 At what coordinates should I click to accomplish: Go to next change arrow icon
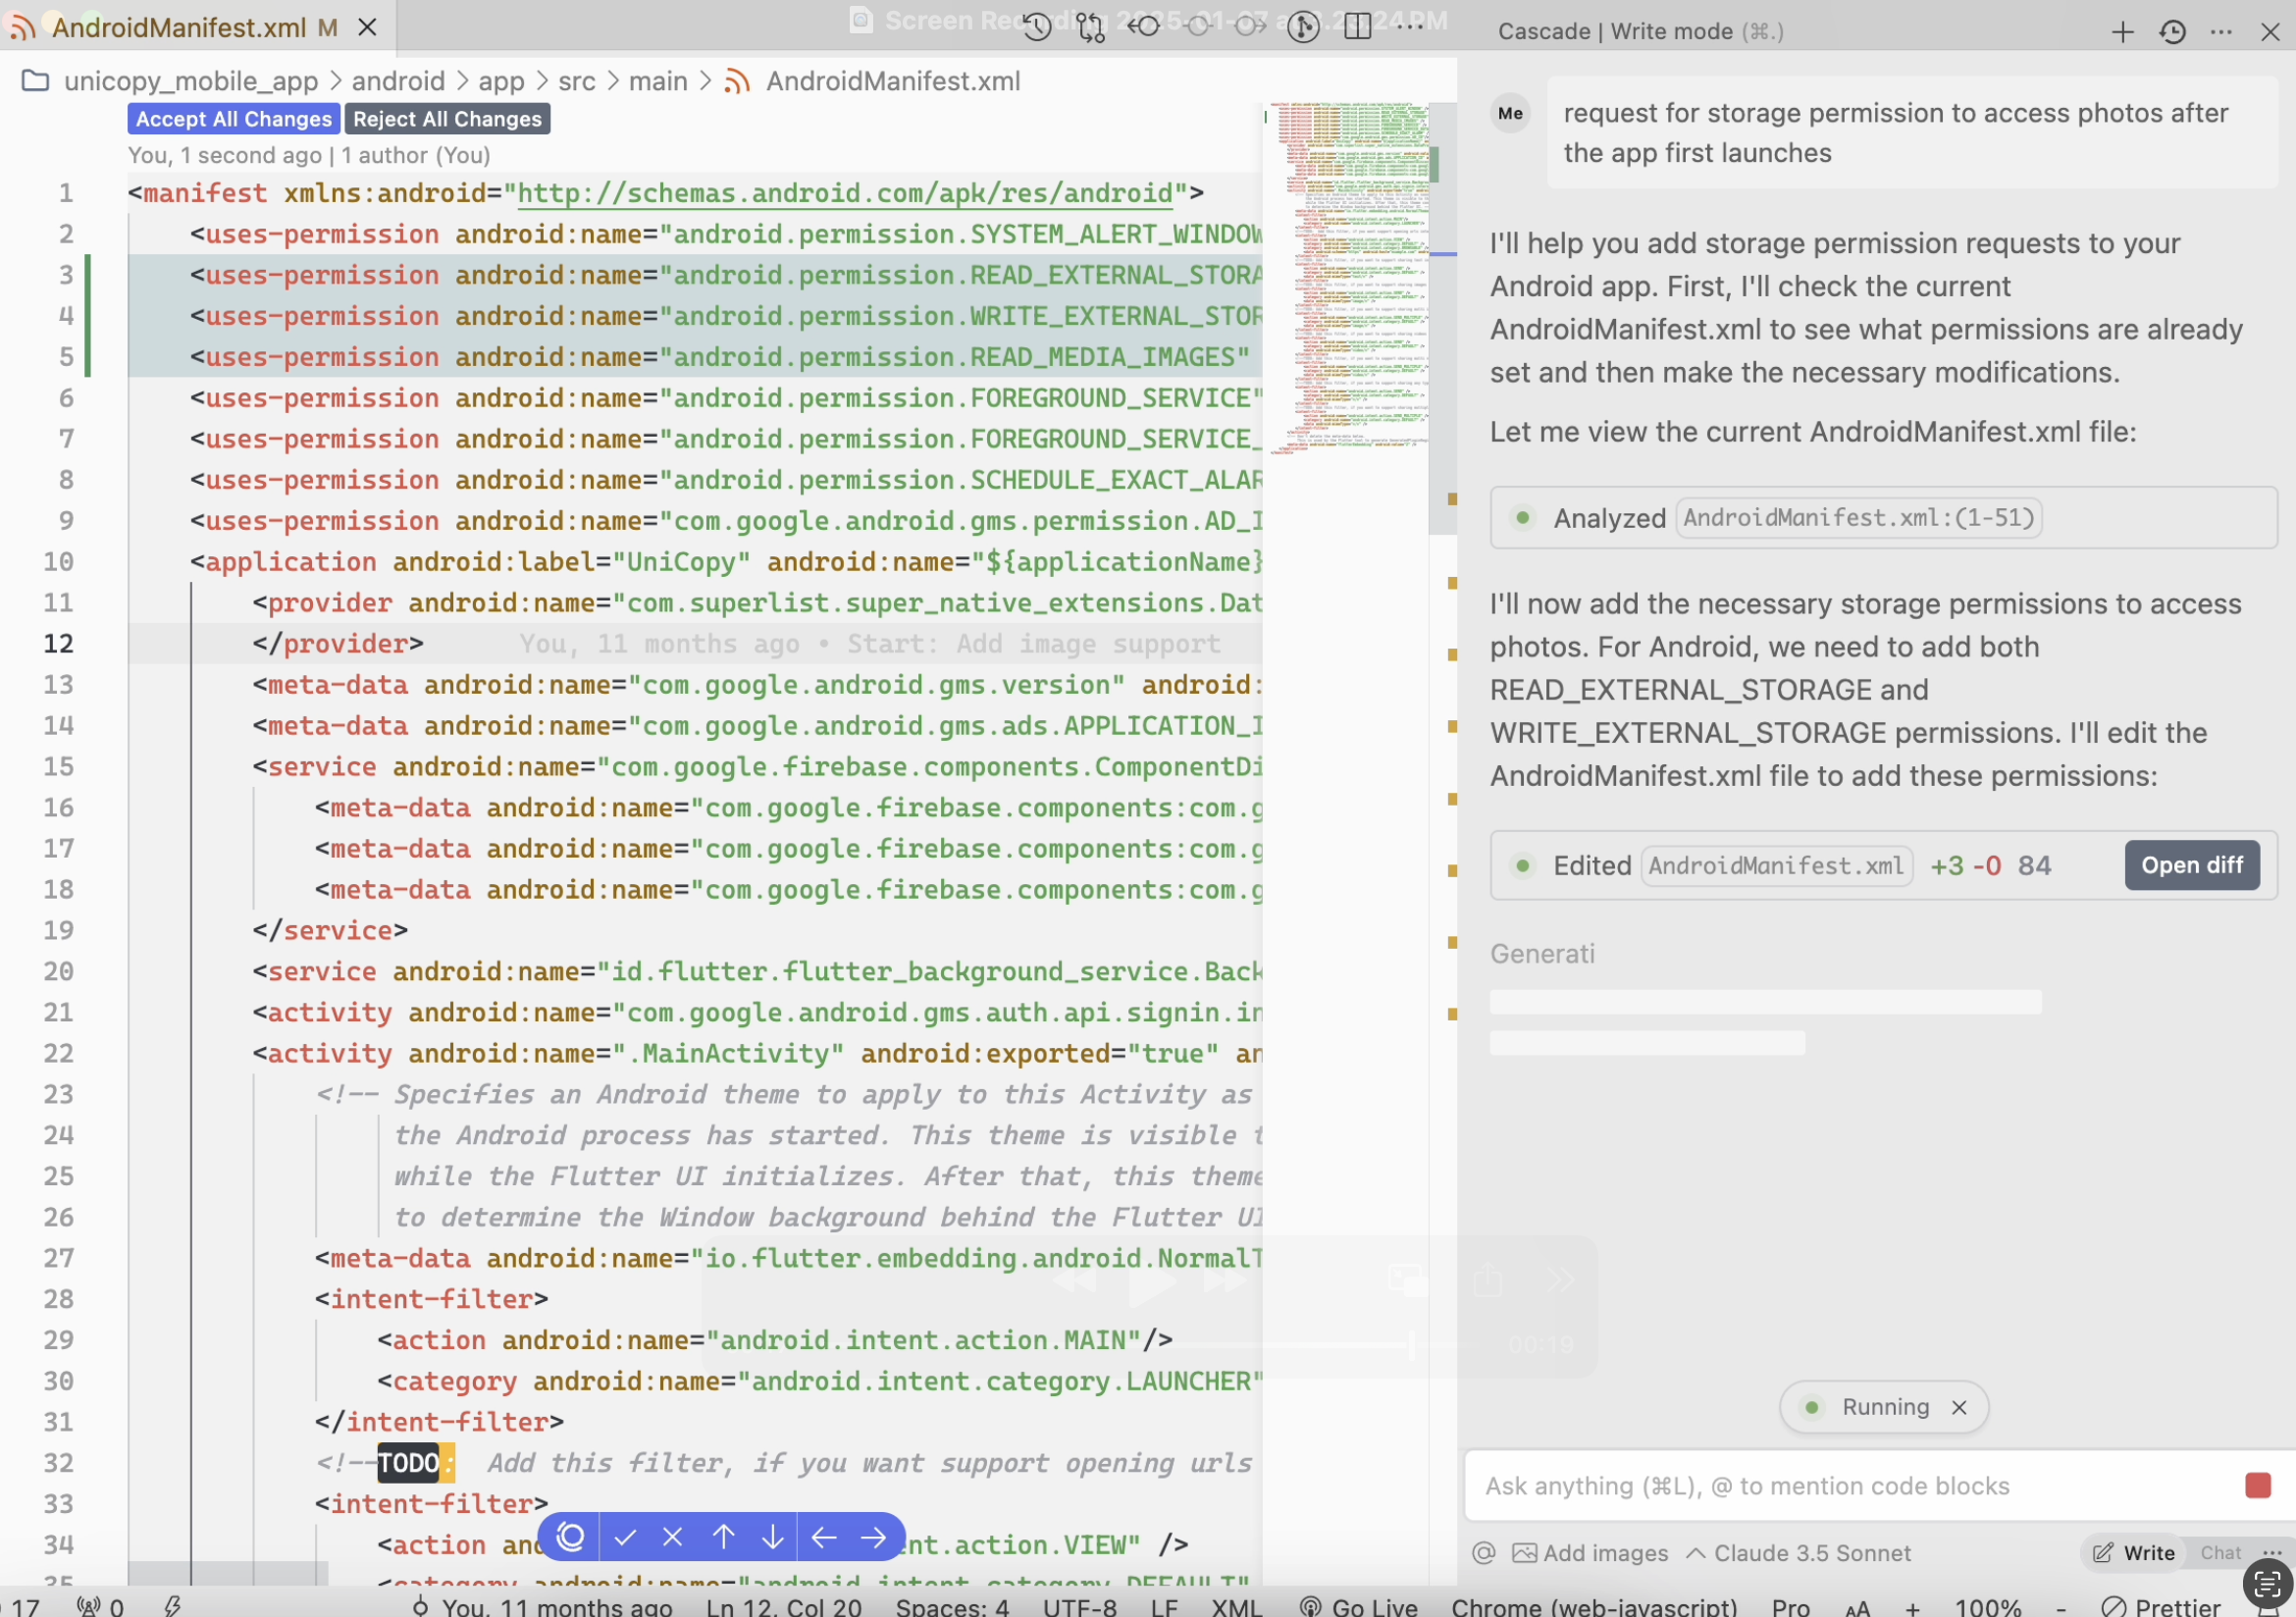1250,27
